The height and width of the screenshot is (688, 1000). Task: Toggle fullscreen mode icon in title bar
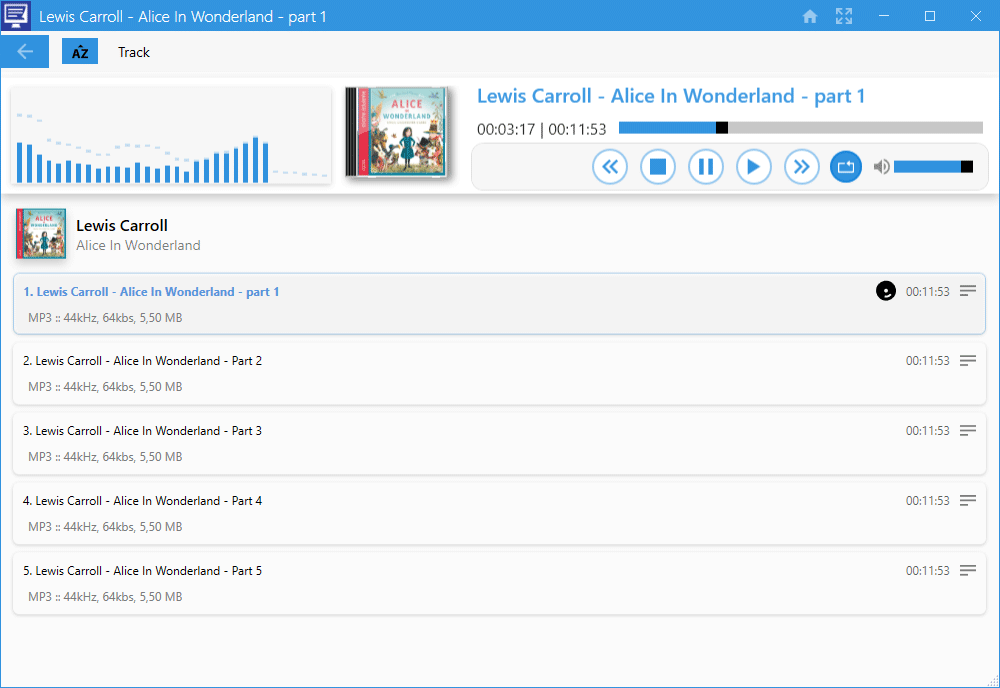coord(844,16)
